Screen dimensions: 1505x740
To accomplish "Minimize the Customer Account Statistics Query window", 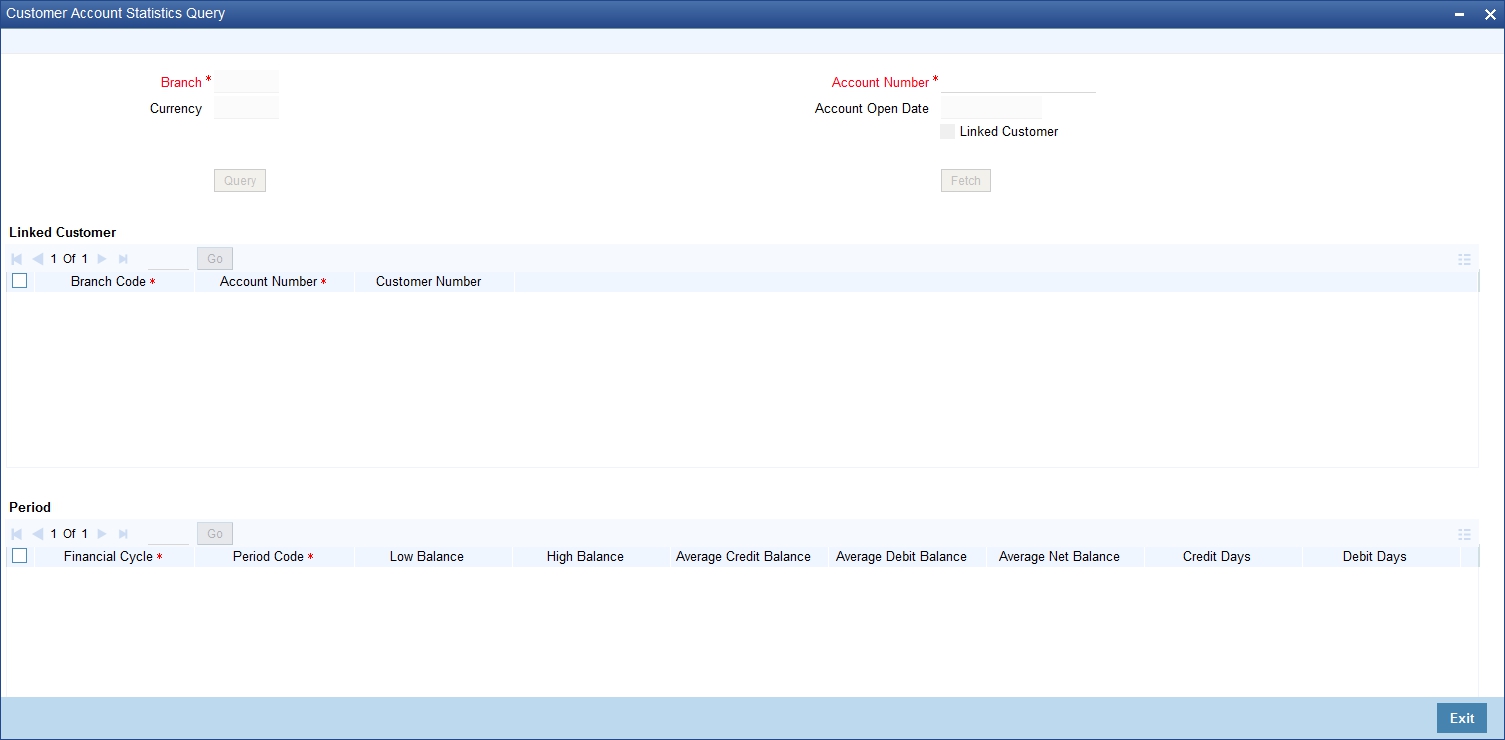I will point(1460,14).
